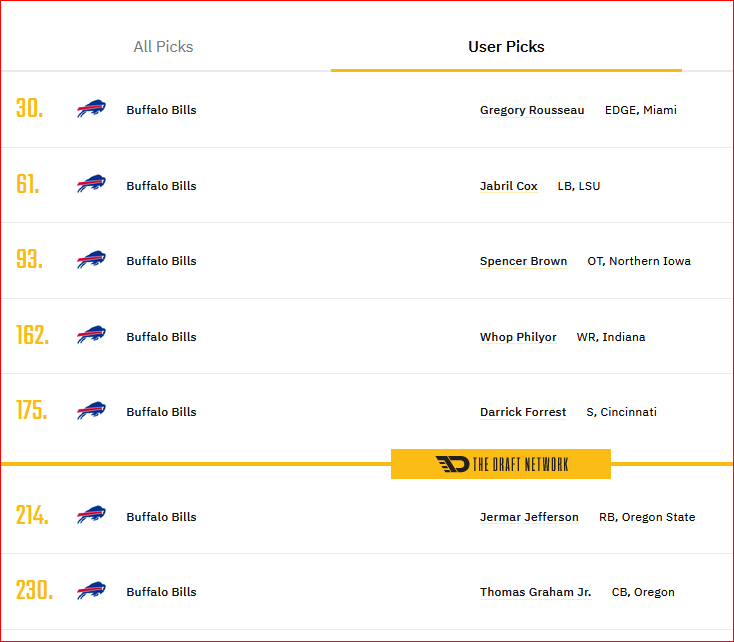
Task: Open Thomas Graham Jr. player link
Action: pos(536,592)
